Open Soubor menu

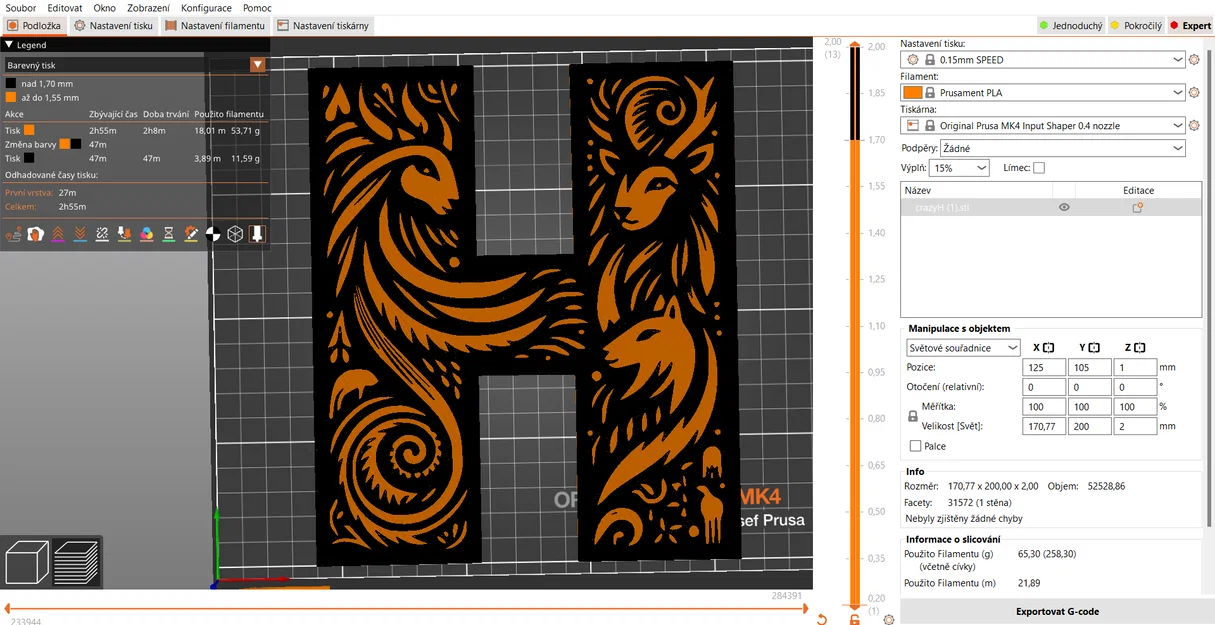click(x=21, y=8)
